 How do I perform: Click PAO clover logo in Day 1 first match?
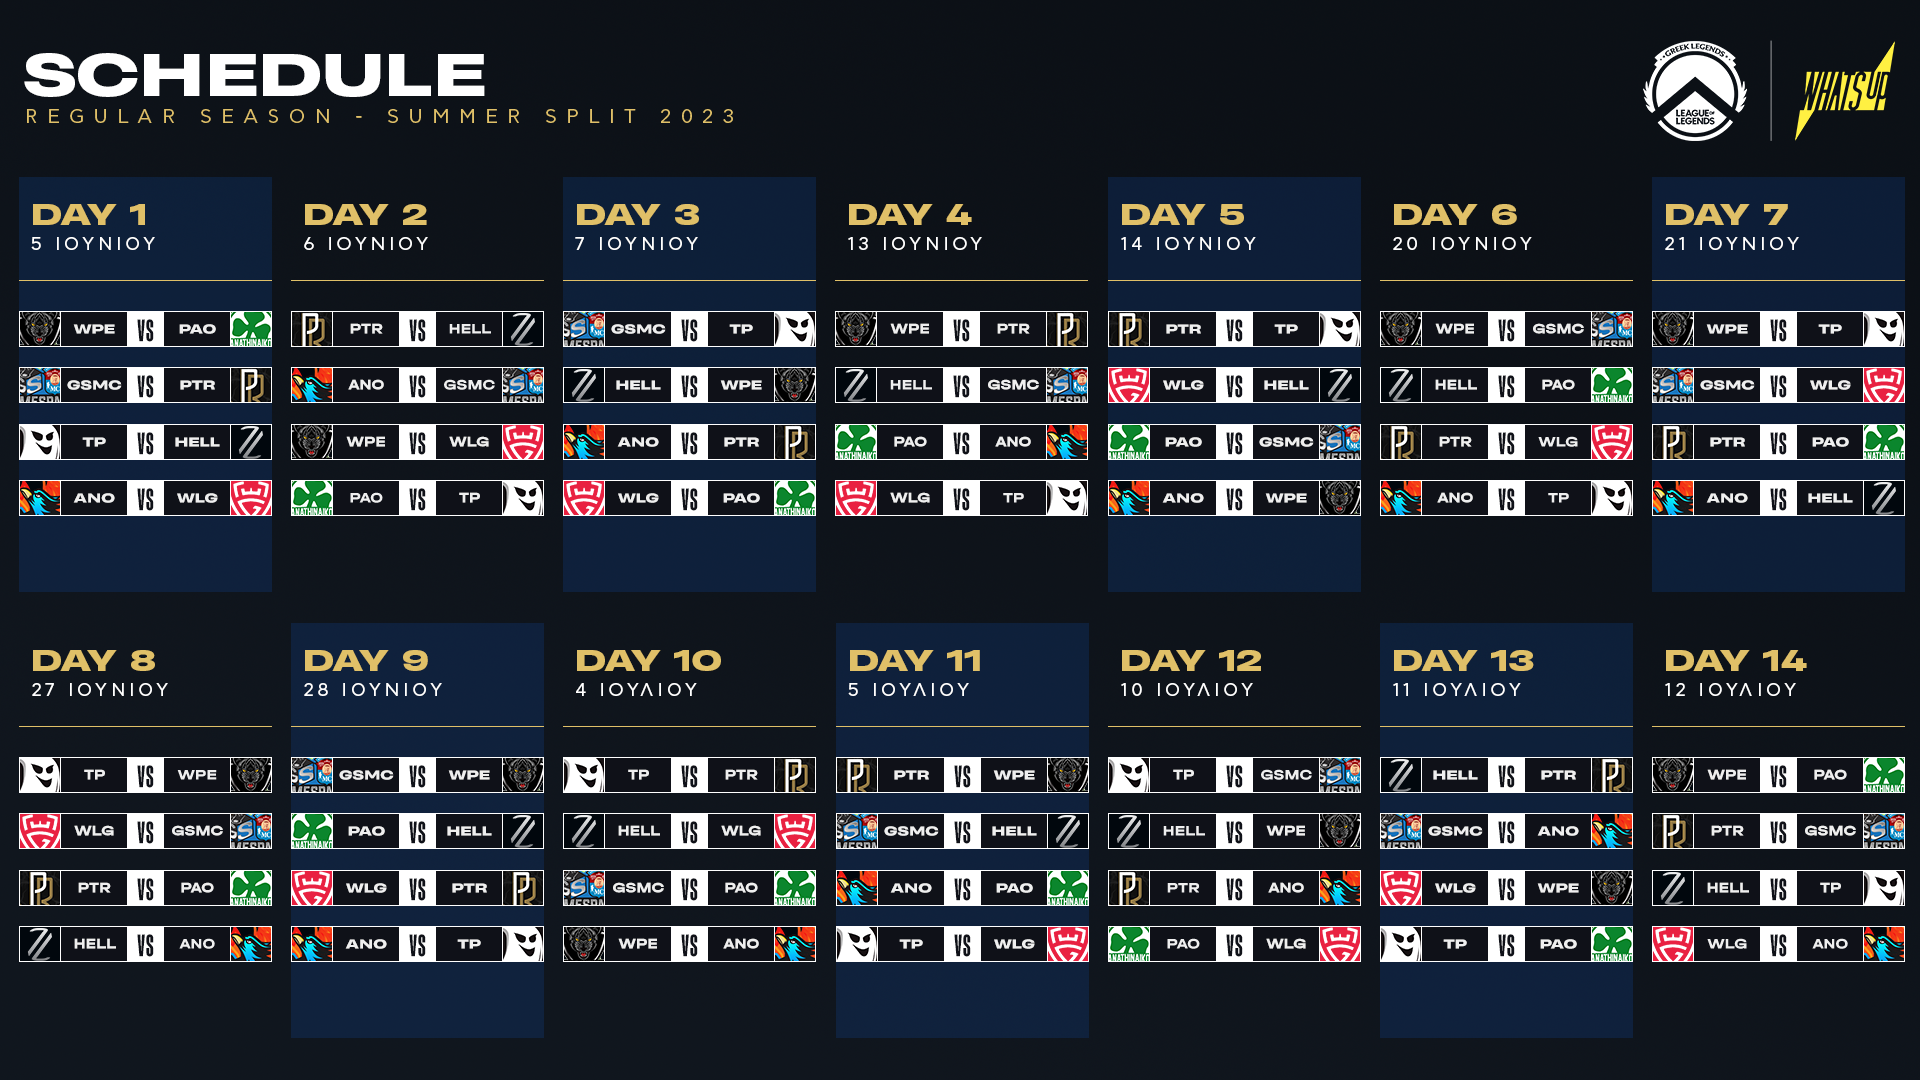[x=251, y=329]
